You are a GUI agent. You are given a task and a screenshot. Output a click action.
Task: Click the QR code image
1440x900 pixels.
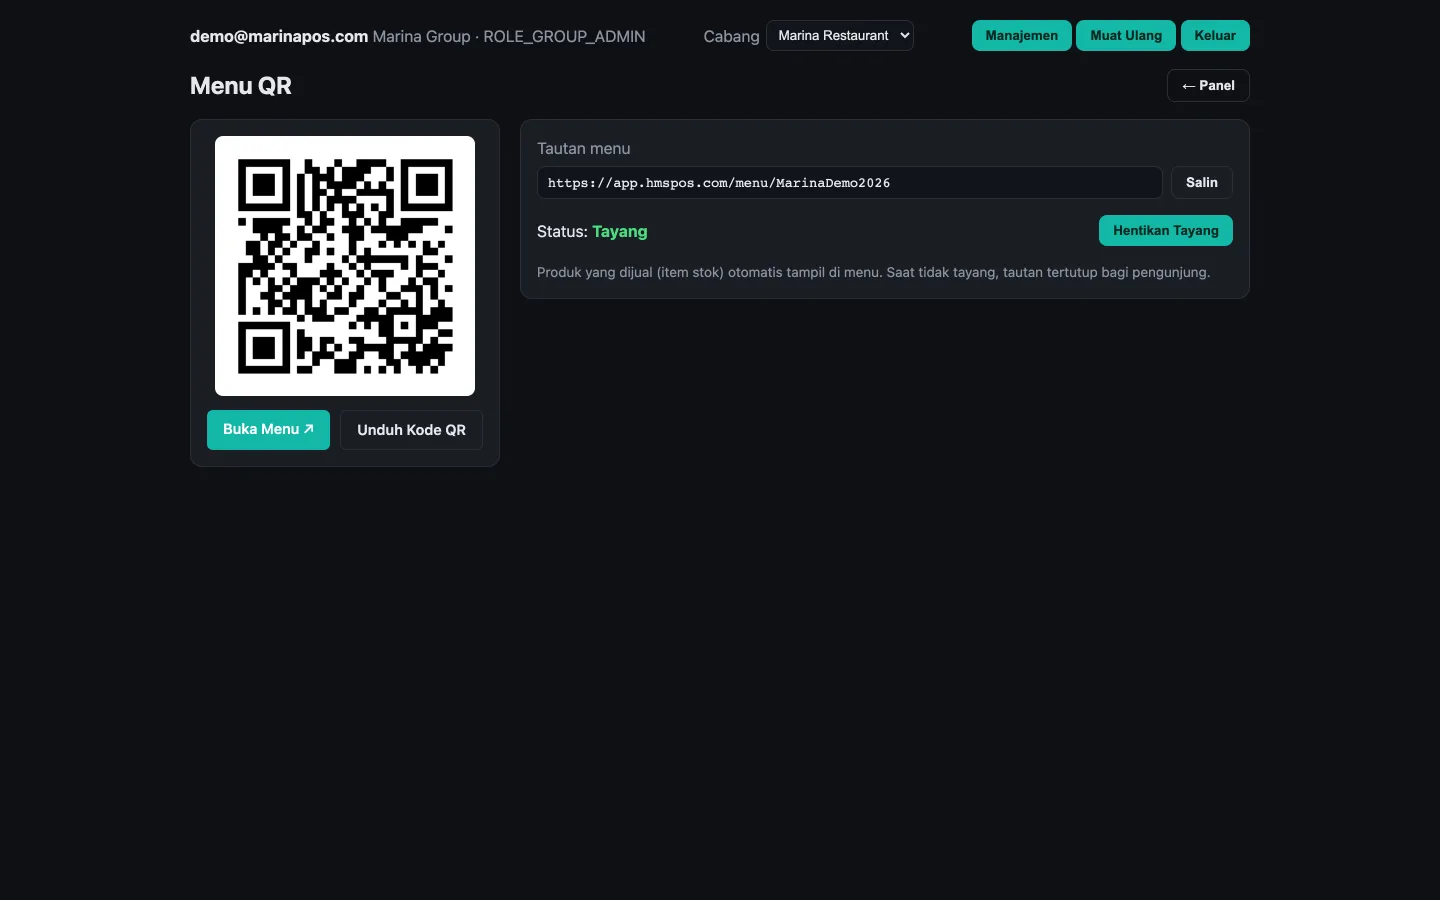pos(345,266)
